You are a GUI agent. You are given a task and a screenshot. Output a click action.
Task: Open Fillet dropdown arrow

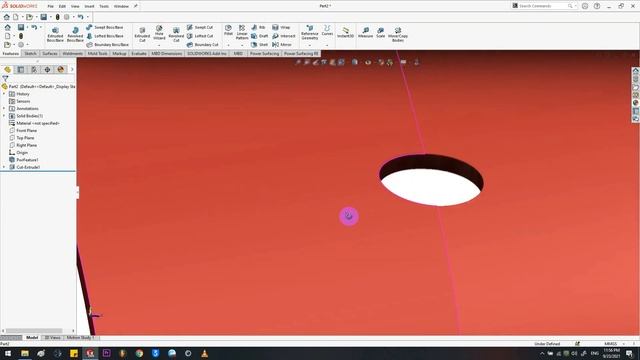(x=228, y=45)
